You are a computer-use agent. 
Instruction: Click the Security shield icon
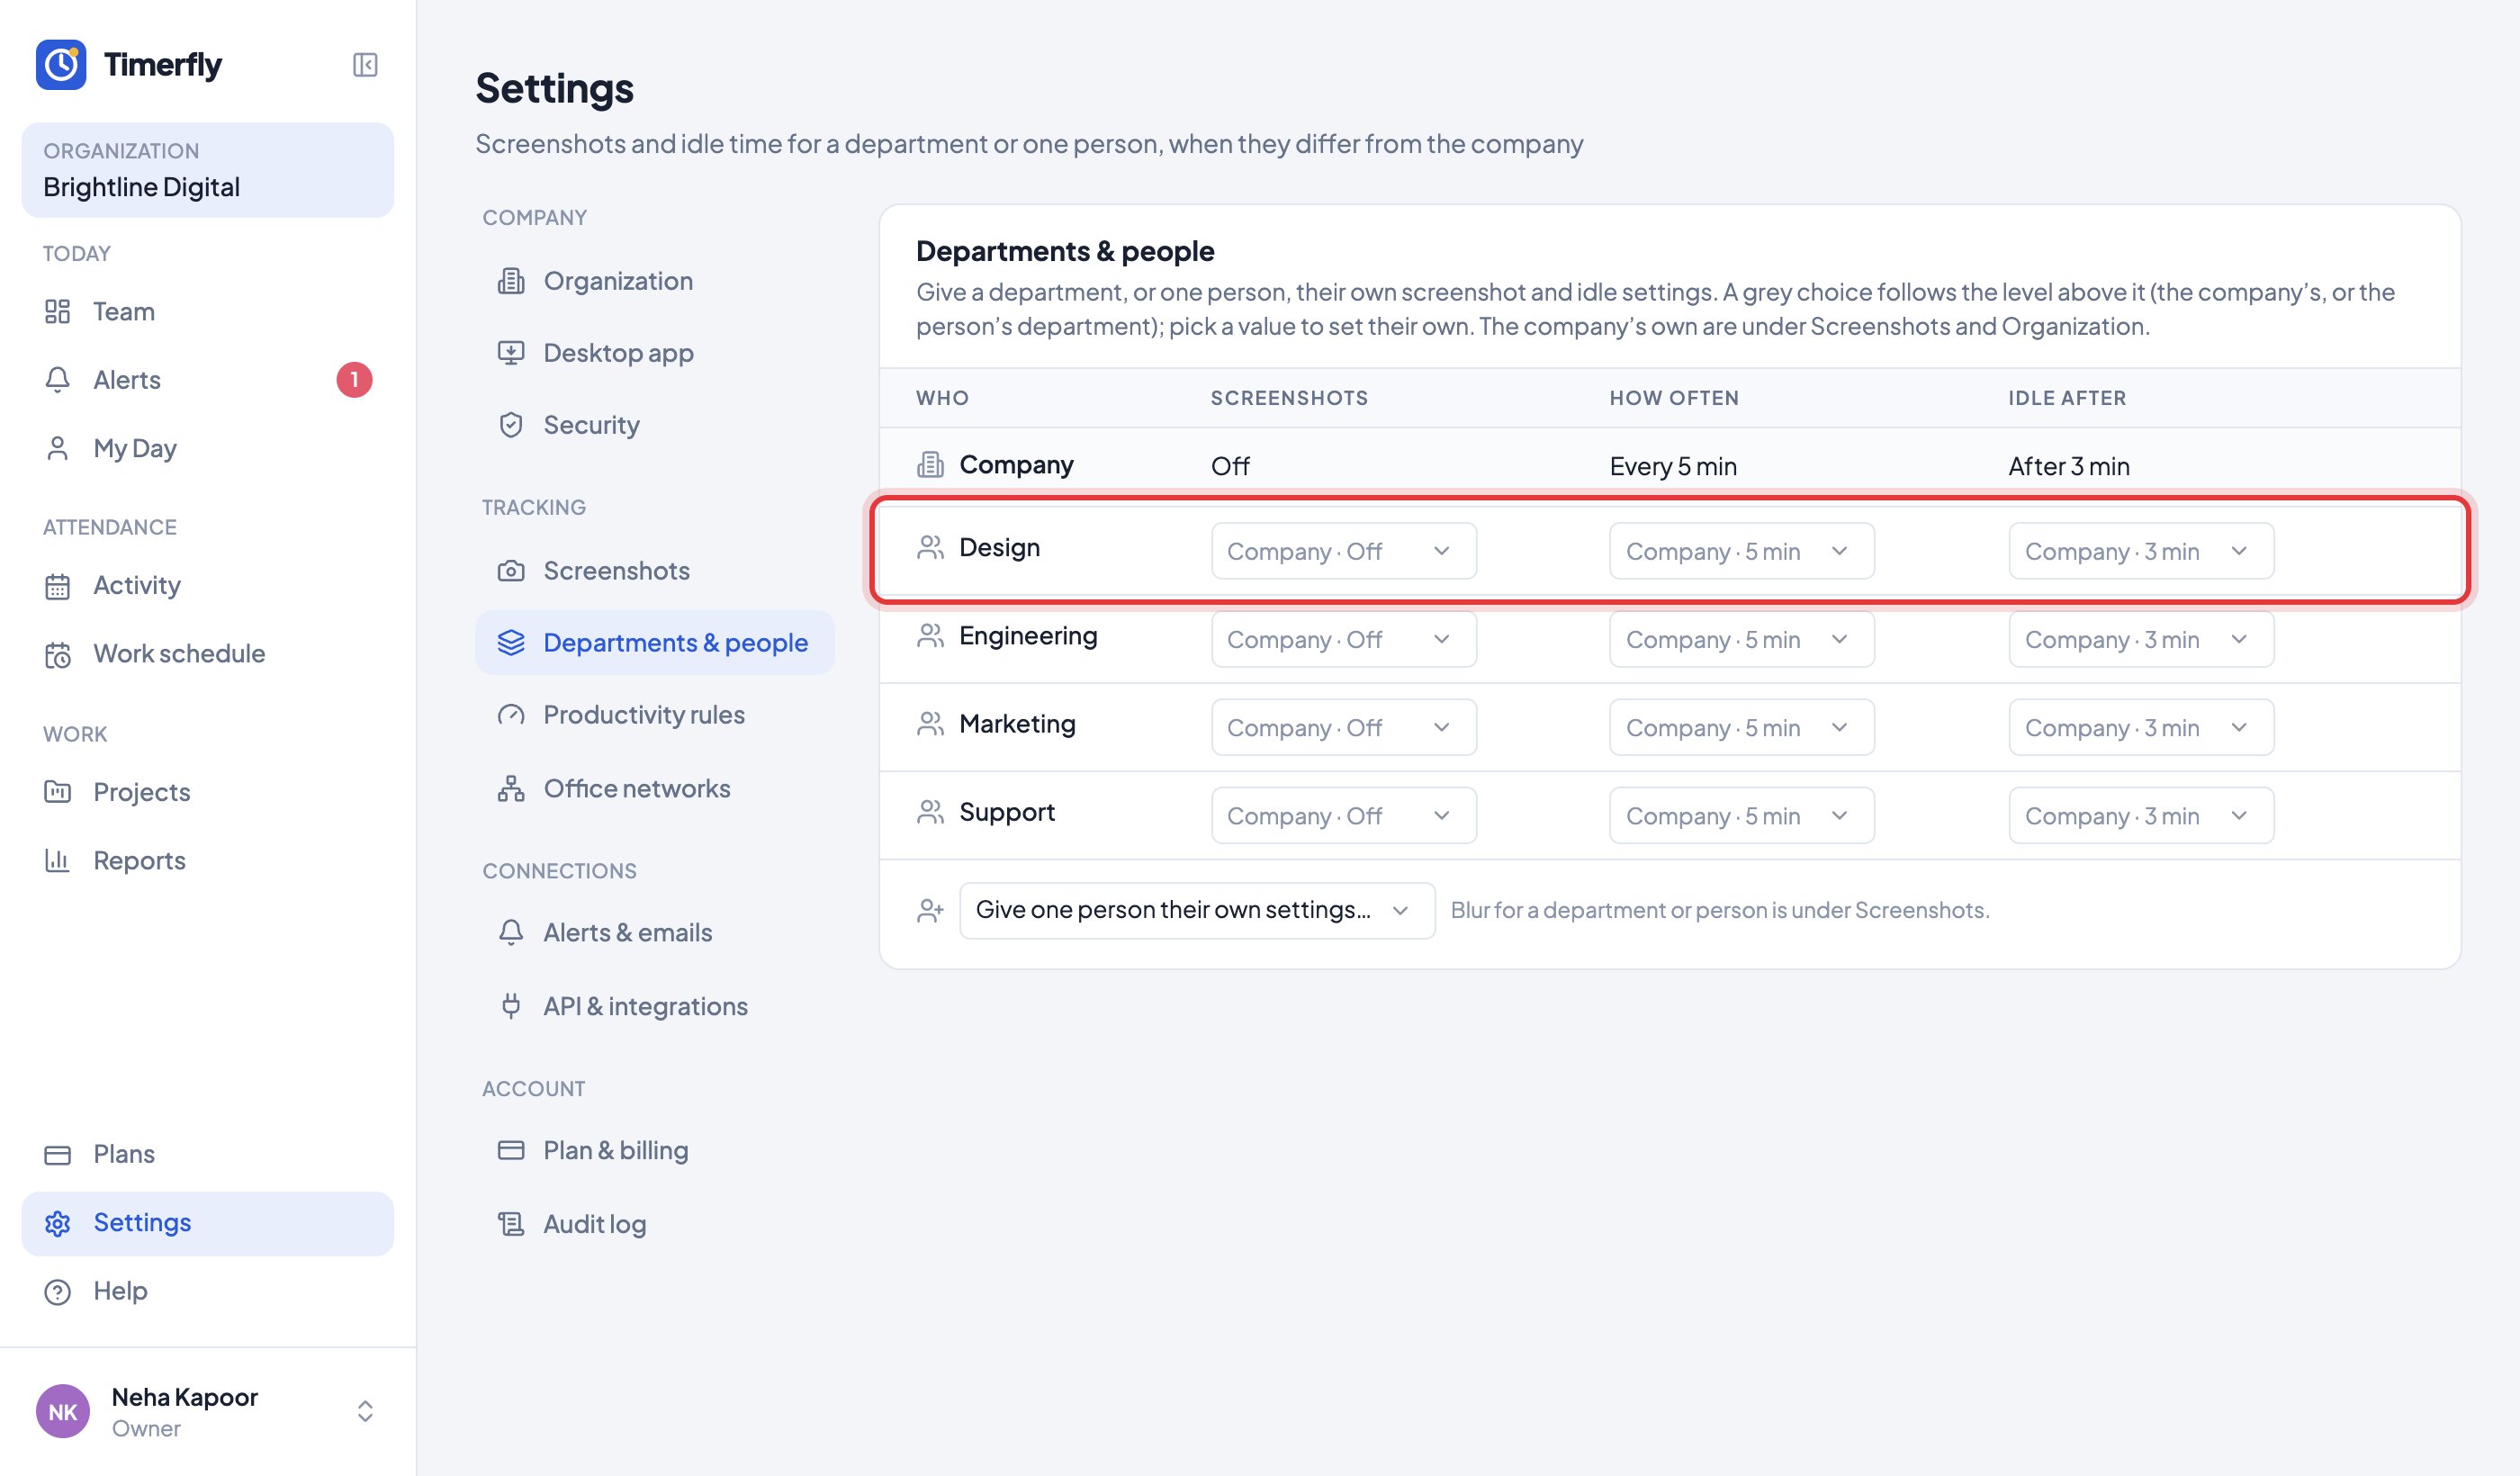point(511,425)
